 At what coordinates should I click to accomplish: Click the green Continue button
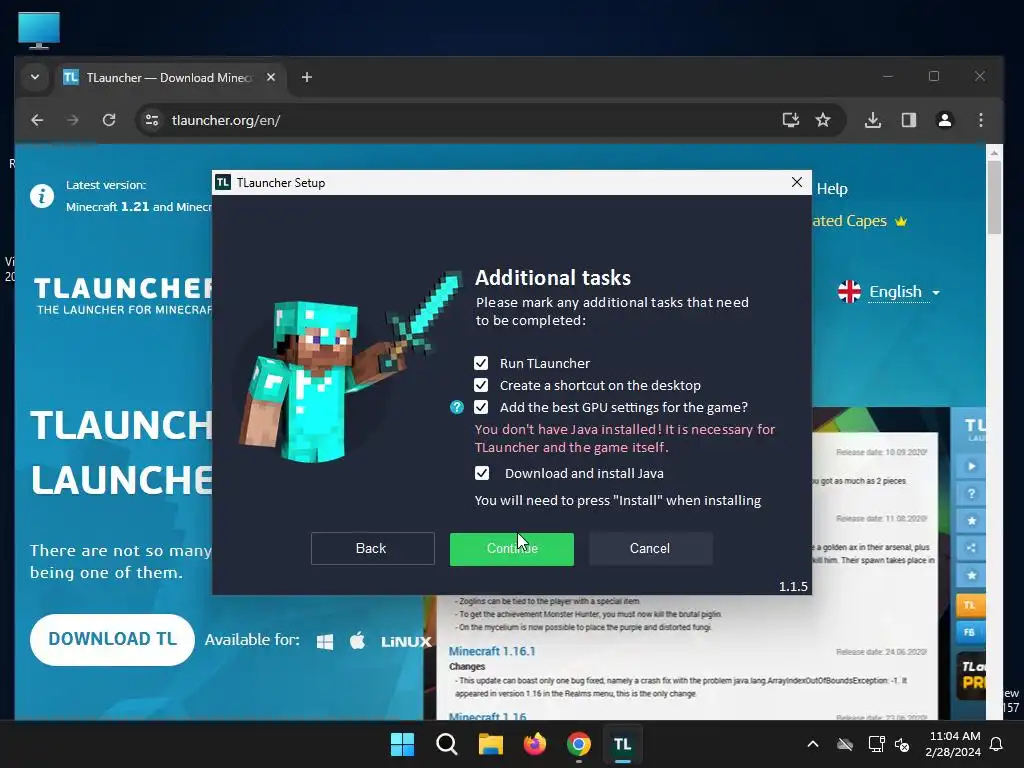click(511, 549)
